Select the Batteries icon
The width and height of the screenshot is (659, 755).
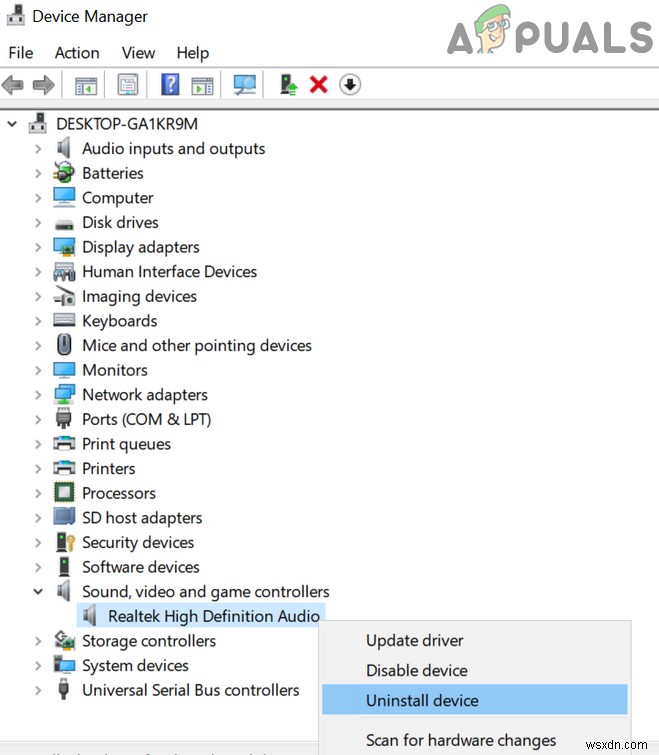[x=64, y=173]
